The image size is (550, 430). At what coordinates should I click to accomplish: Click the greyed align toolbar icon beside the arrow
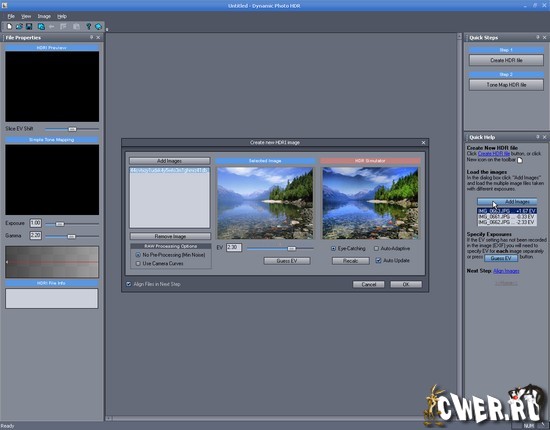tap(63, 26)
